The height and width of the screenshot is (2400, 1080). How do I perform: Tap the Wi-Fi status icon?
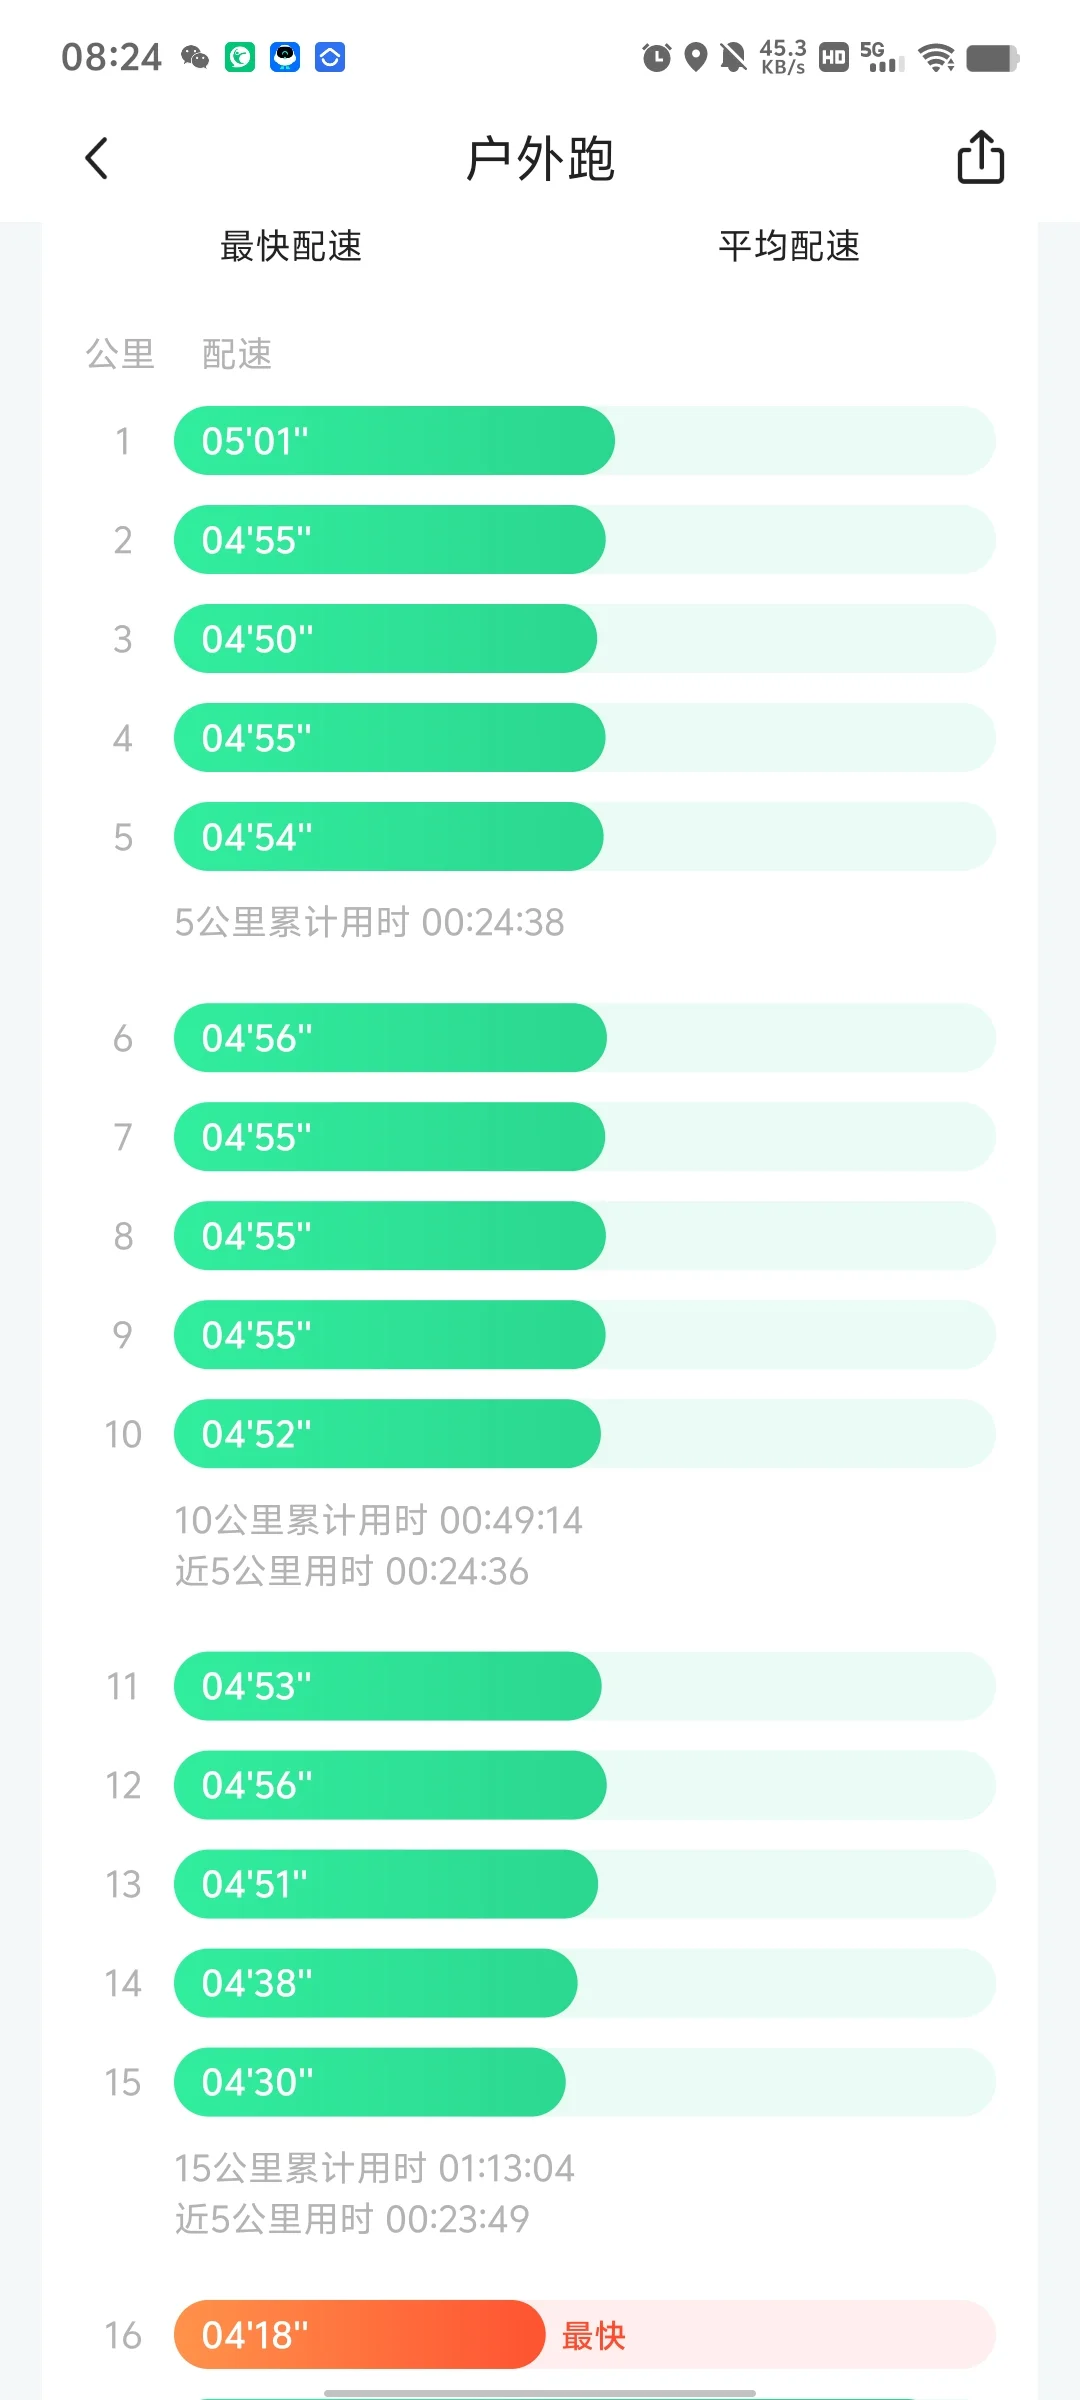(x=936, y=58)
